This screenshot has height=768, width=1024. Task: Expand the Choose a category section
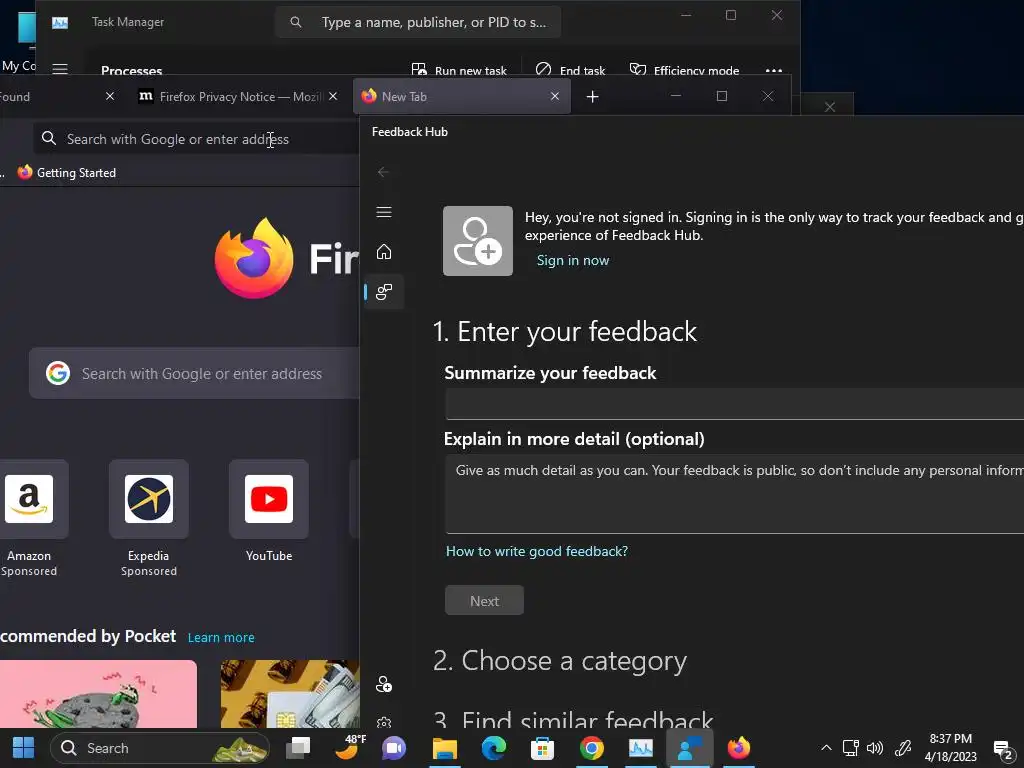(560, 661)
